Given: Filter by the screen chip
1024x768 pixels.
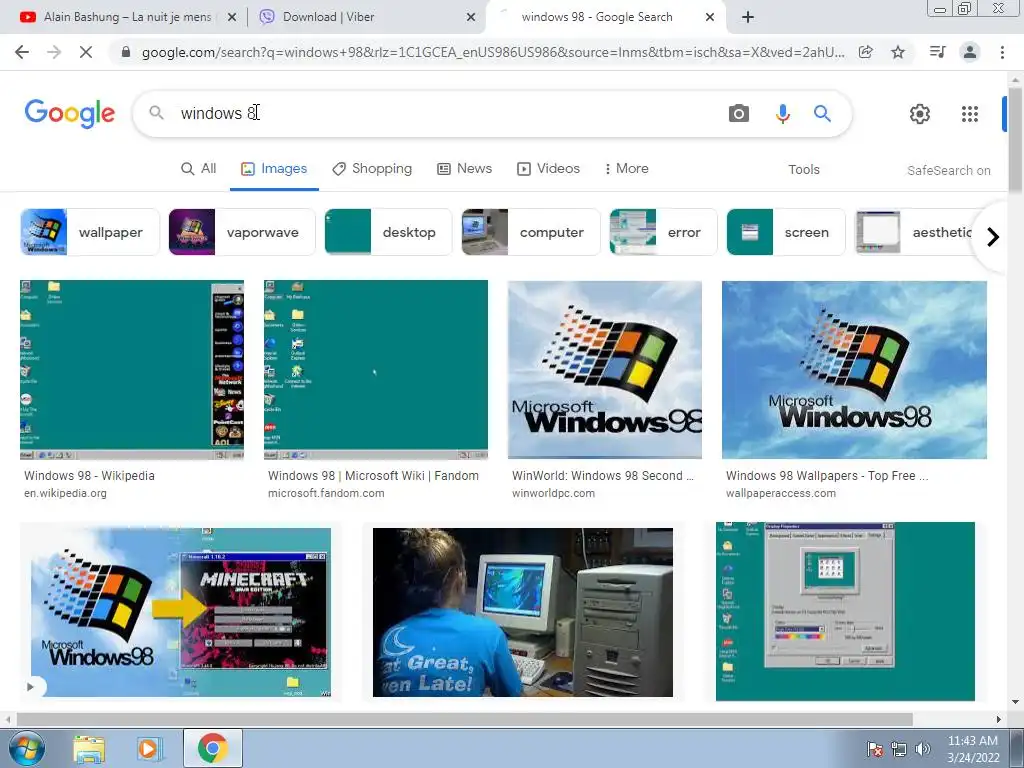Looking at the screenshot, I should pos(786,232).
